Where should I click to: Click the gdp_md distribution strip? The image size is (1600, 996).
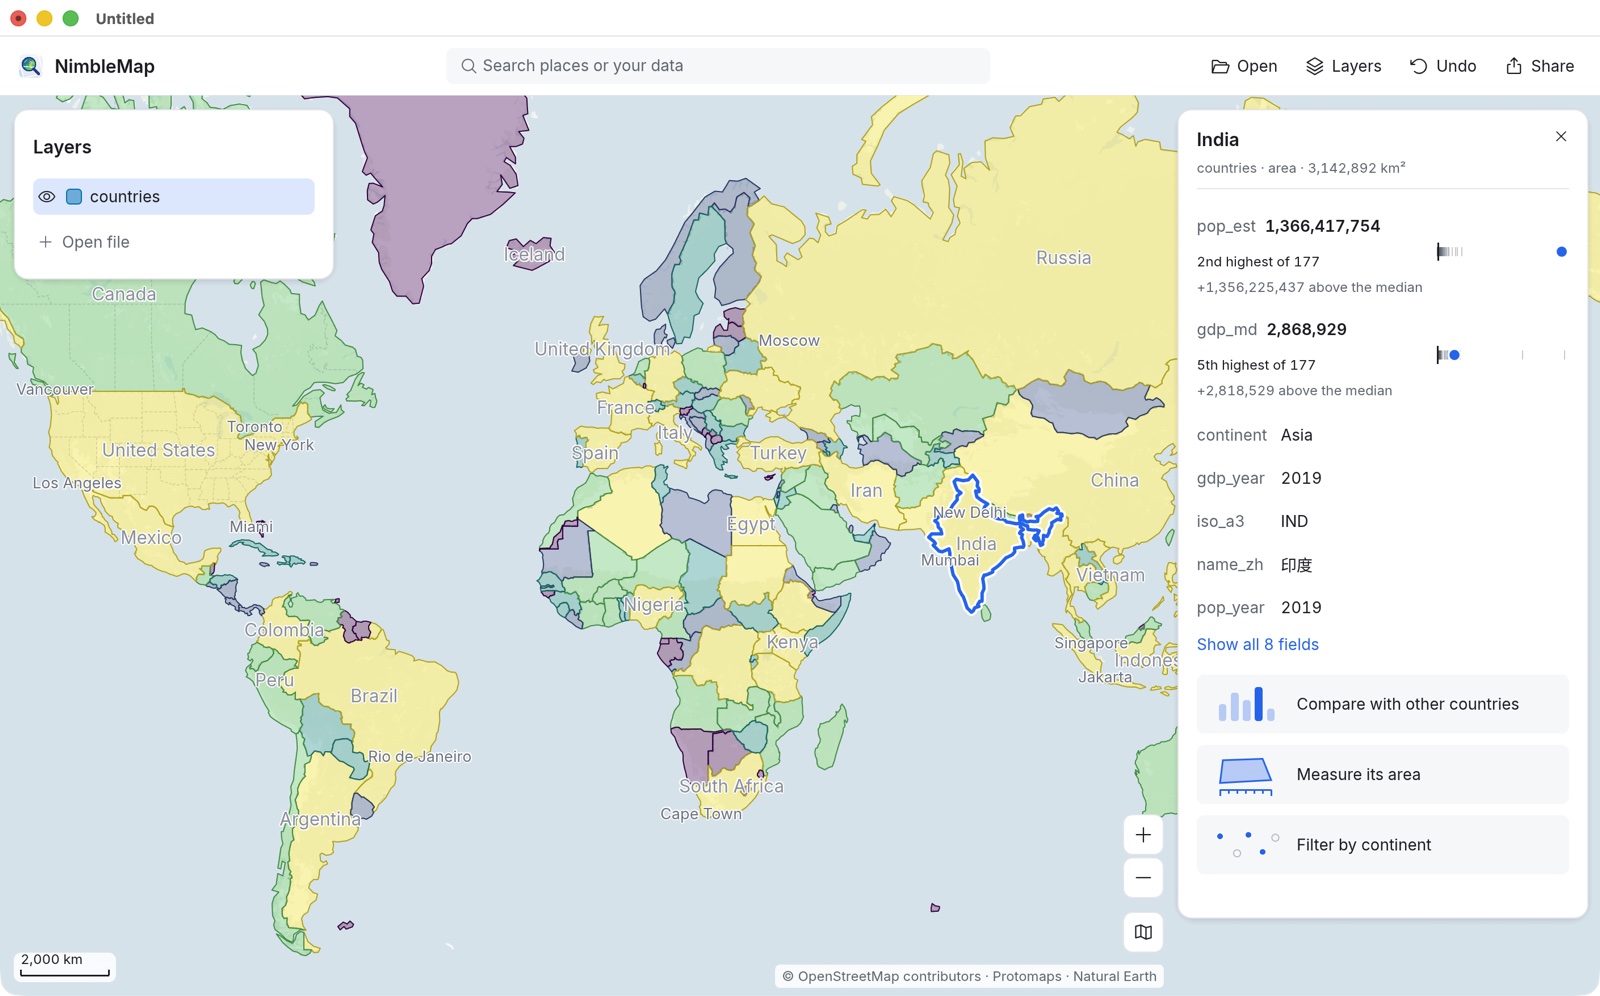tap(1502, 355)
